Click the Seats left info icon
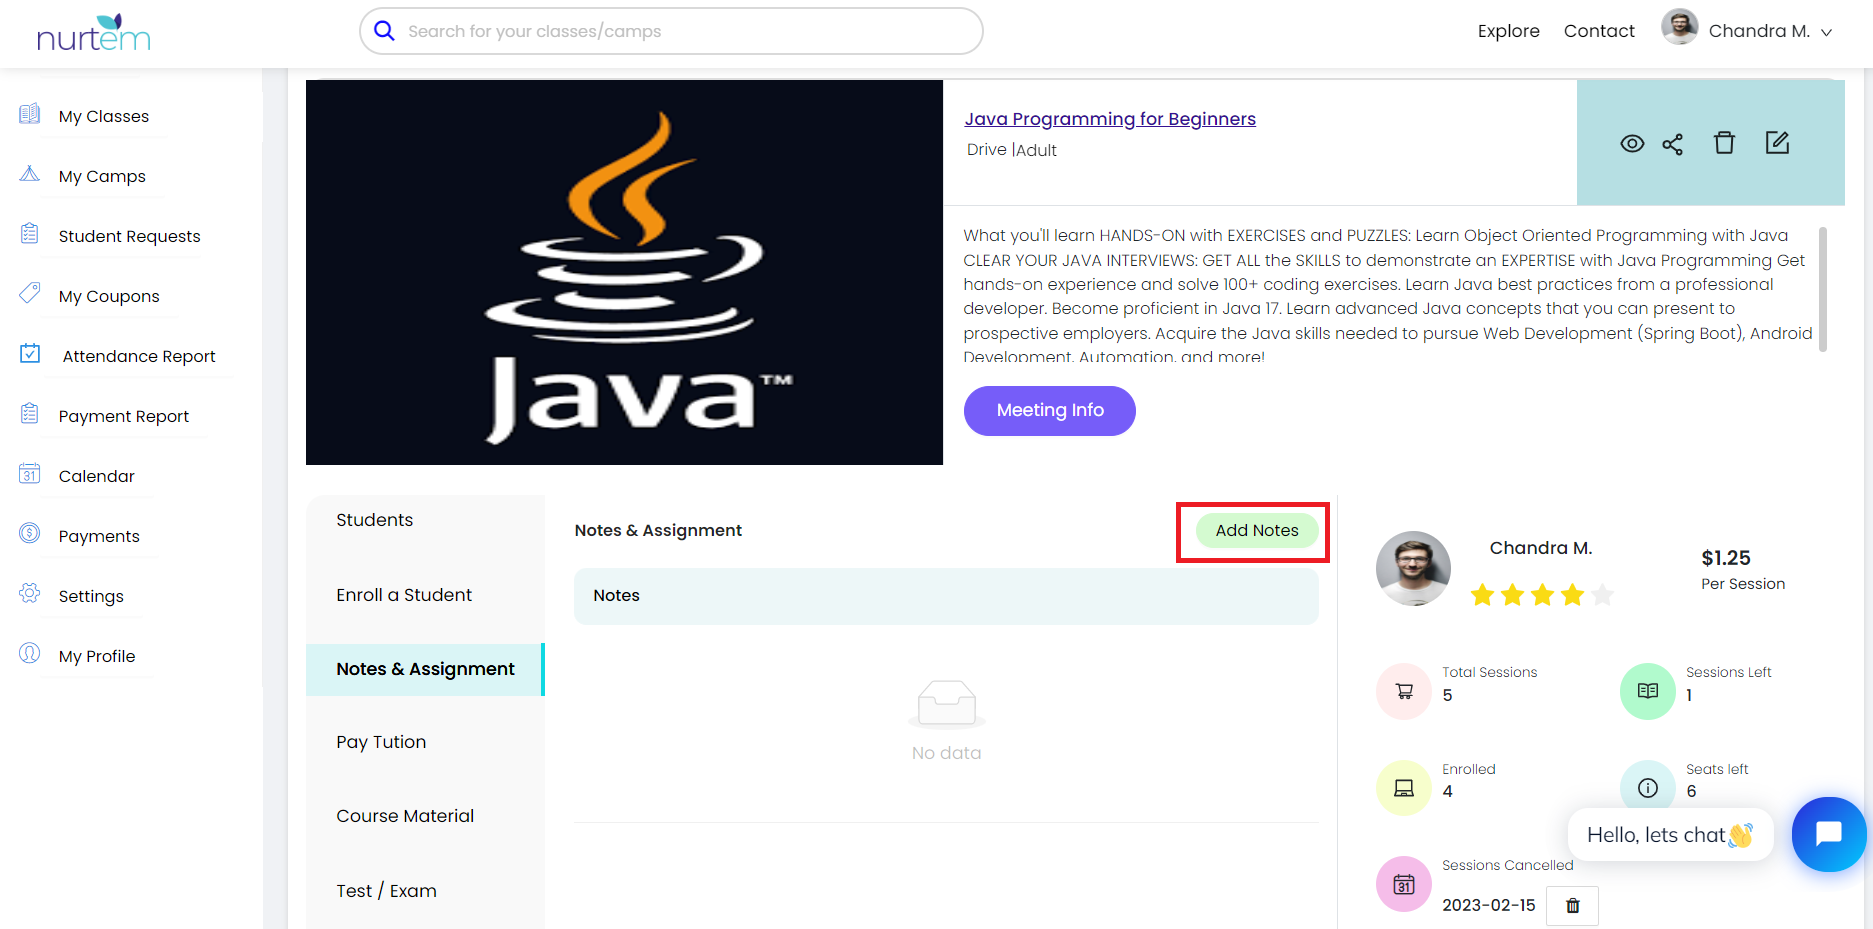This screenshot has height=929, width=1873. tap(1647, 787)
